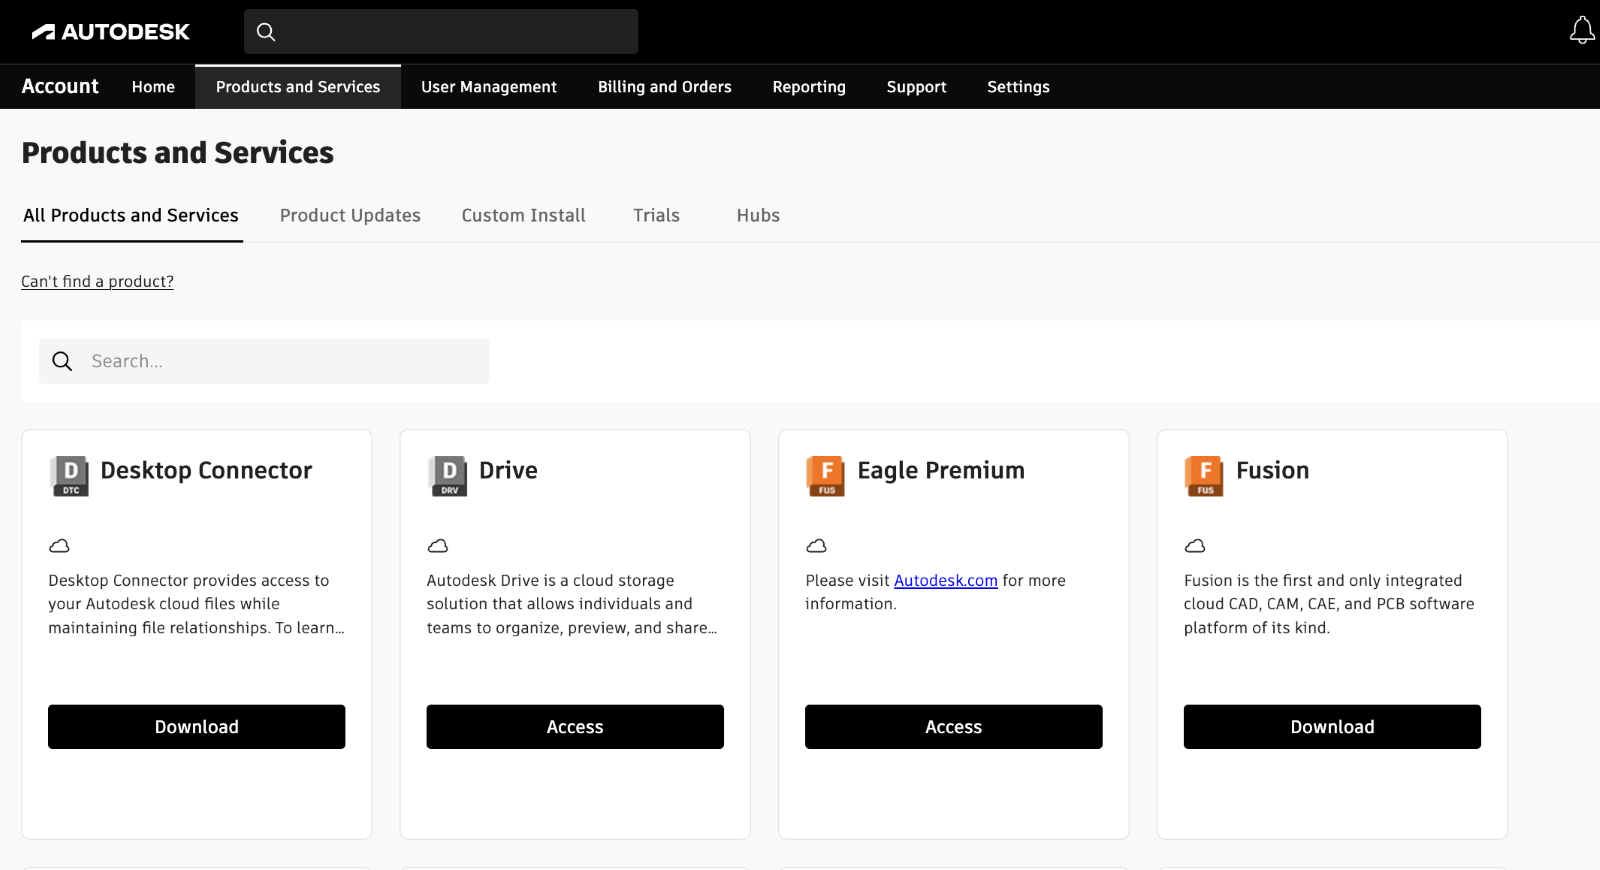Click the magnifier icon in product search
Screen dimensions: 1600x870
pos(62,361)
